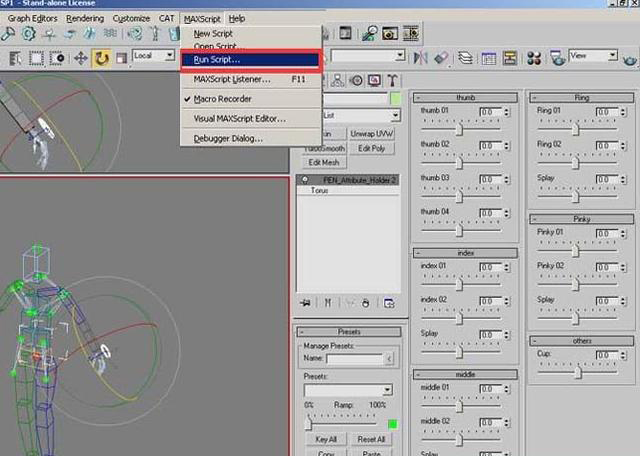Click the camera icon in top toolbar
640x456 pixels.
point(390,33)
